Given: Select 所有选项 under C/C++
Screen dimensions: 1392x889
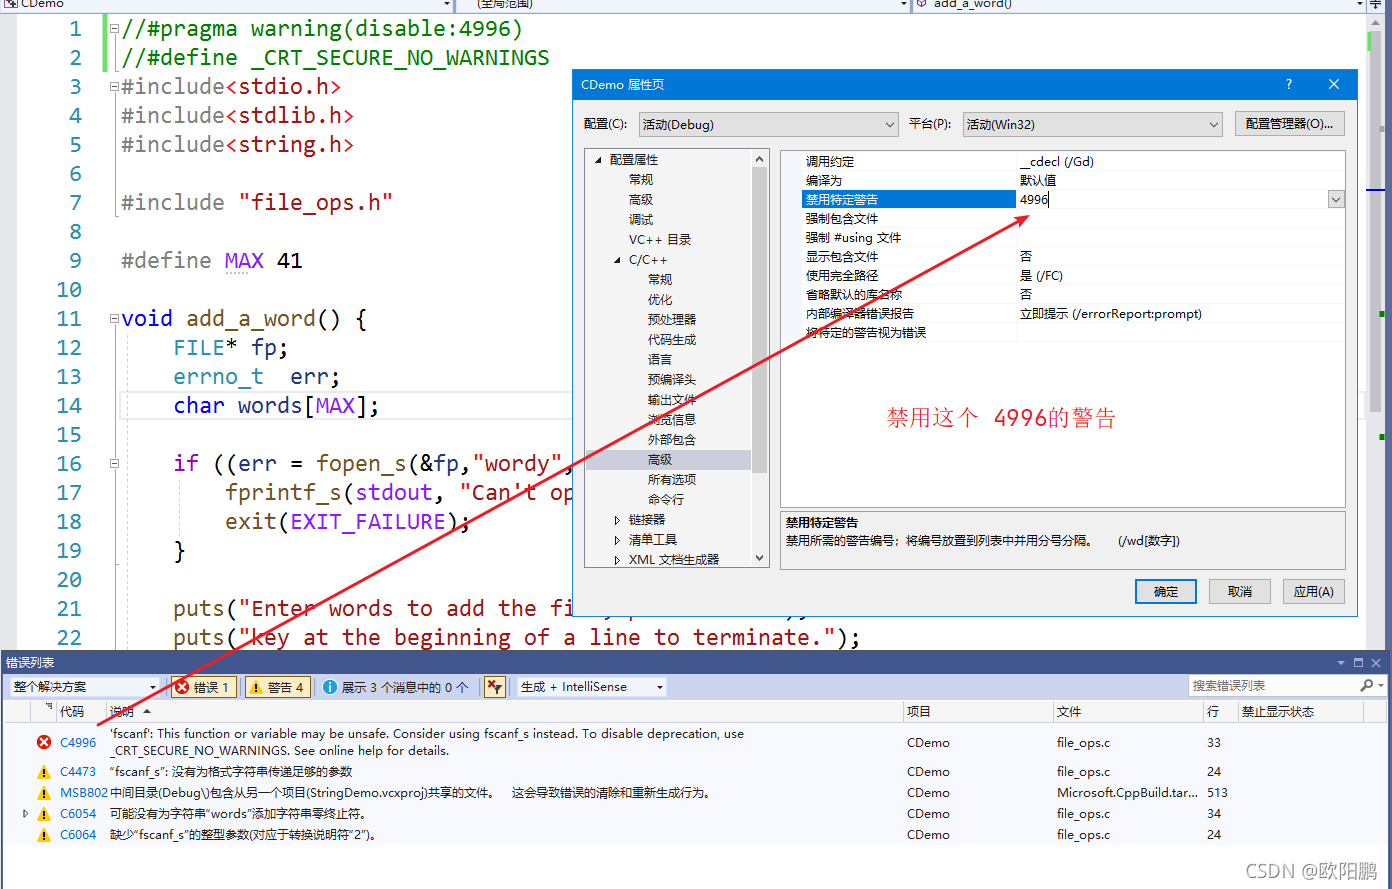Looking at the screenshot, I should (672, 480).
